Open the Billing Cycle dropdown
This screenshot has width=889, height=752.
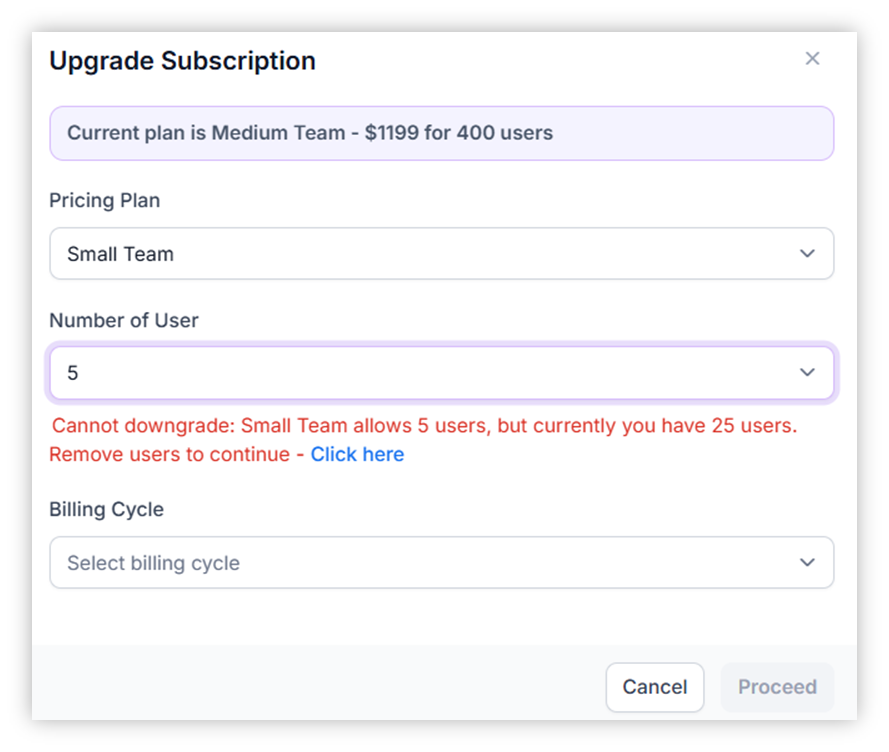click(x=441, y=563)
